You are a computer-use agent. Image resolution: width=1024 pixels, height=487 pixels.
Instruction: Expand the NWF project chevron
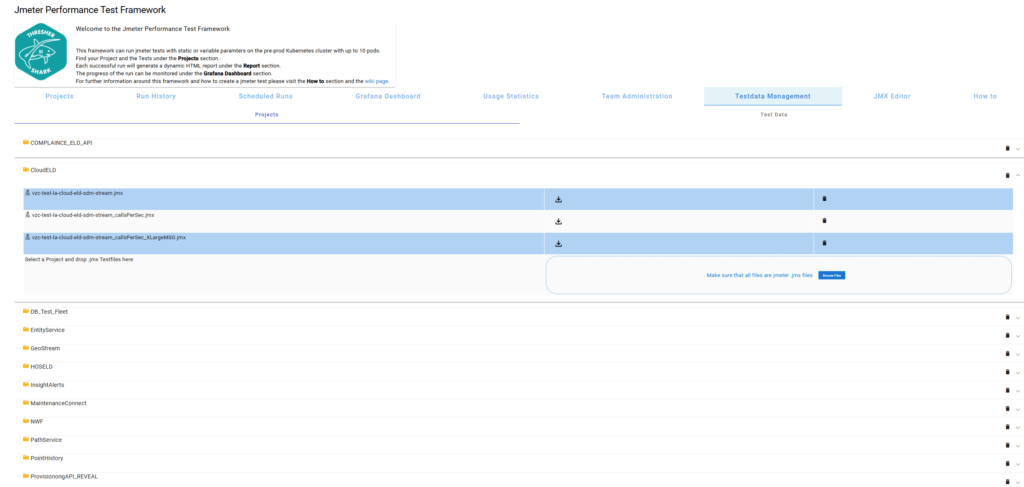pos(1017,428)
